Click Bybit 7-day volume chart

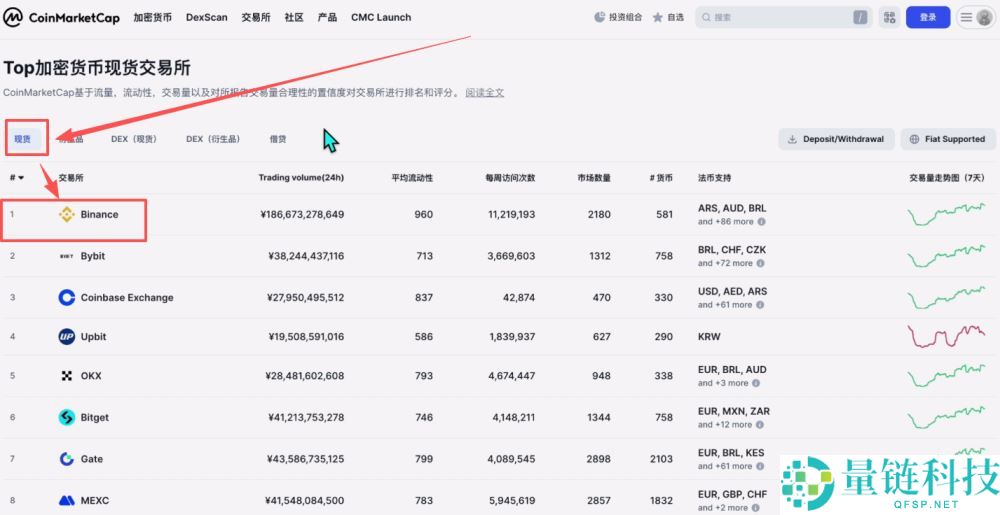[946, 256]
